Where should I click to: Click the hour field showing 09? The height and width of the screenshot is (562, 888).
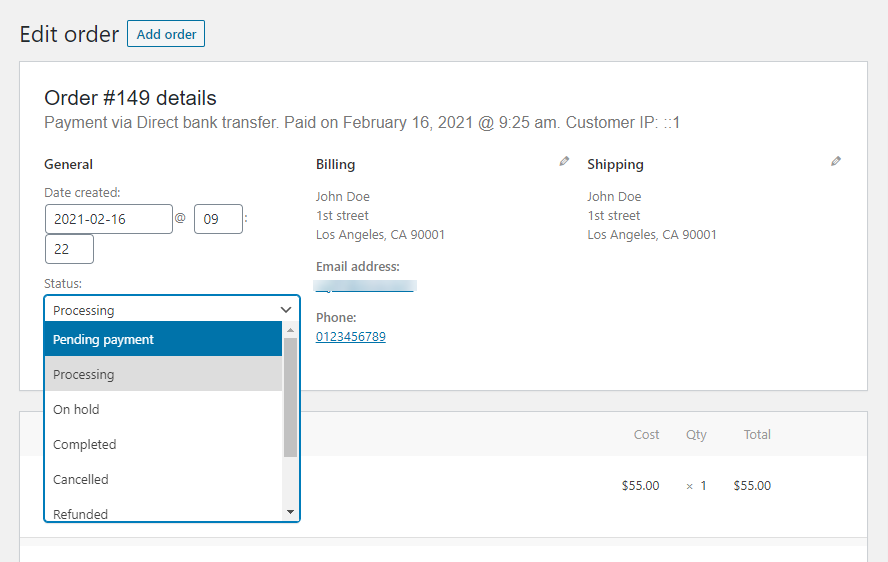[x=218, y=219]
